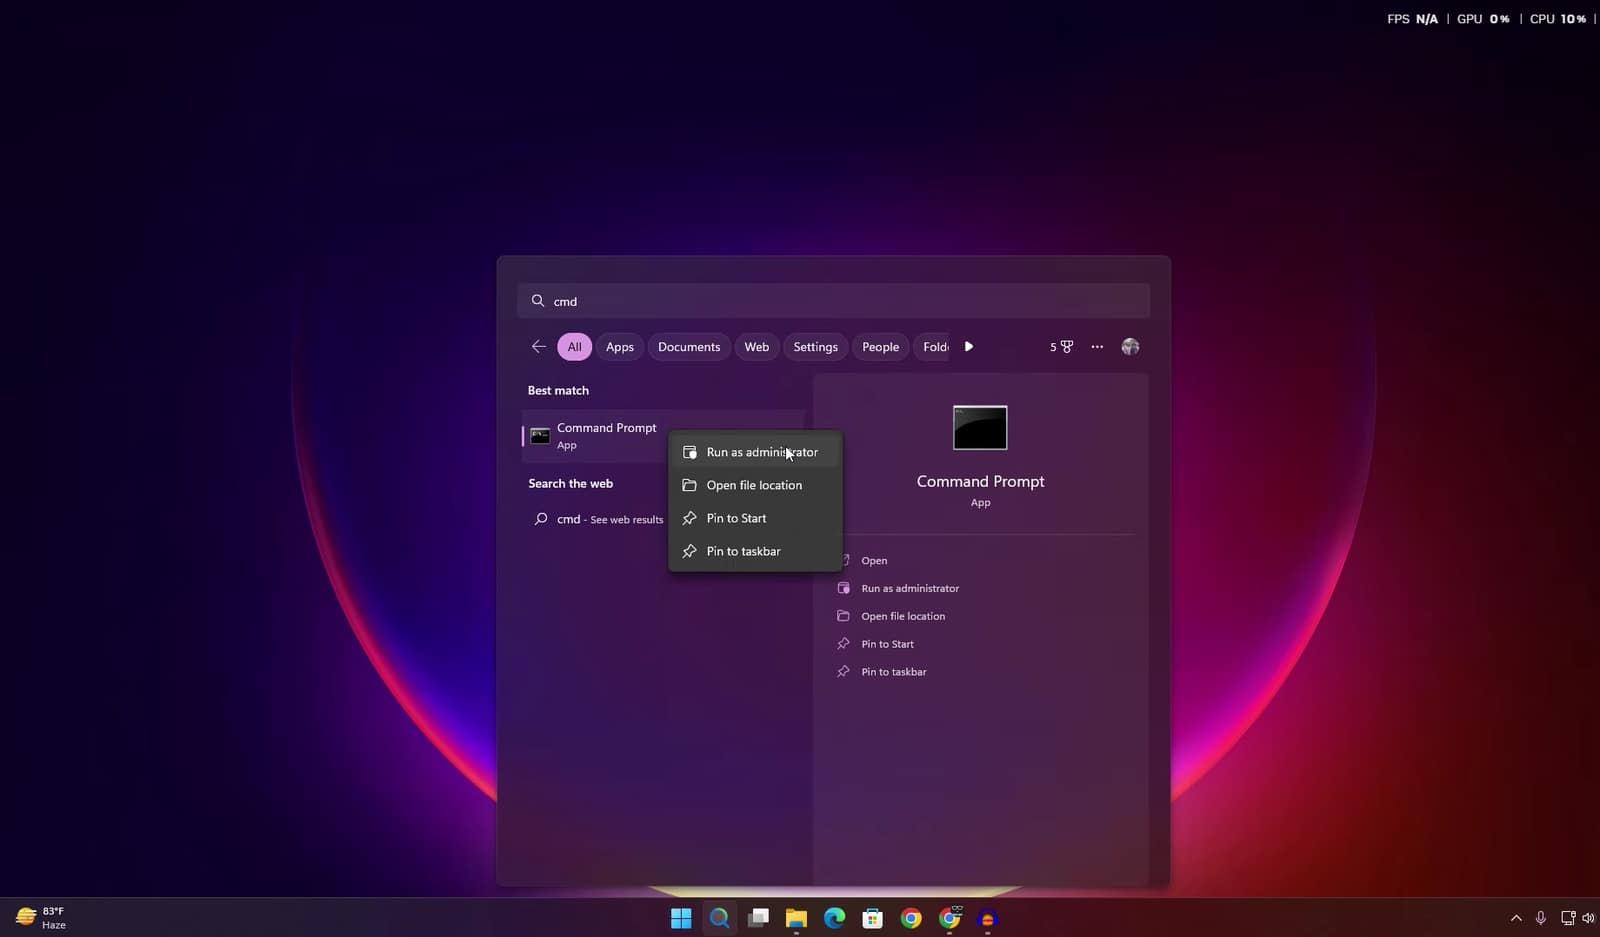Screen dimensions: 1600x937
Task: Open File Explorer from the taskbar
Action: click(x=796, y=918)
